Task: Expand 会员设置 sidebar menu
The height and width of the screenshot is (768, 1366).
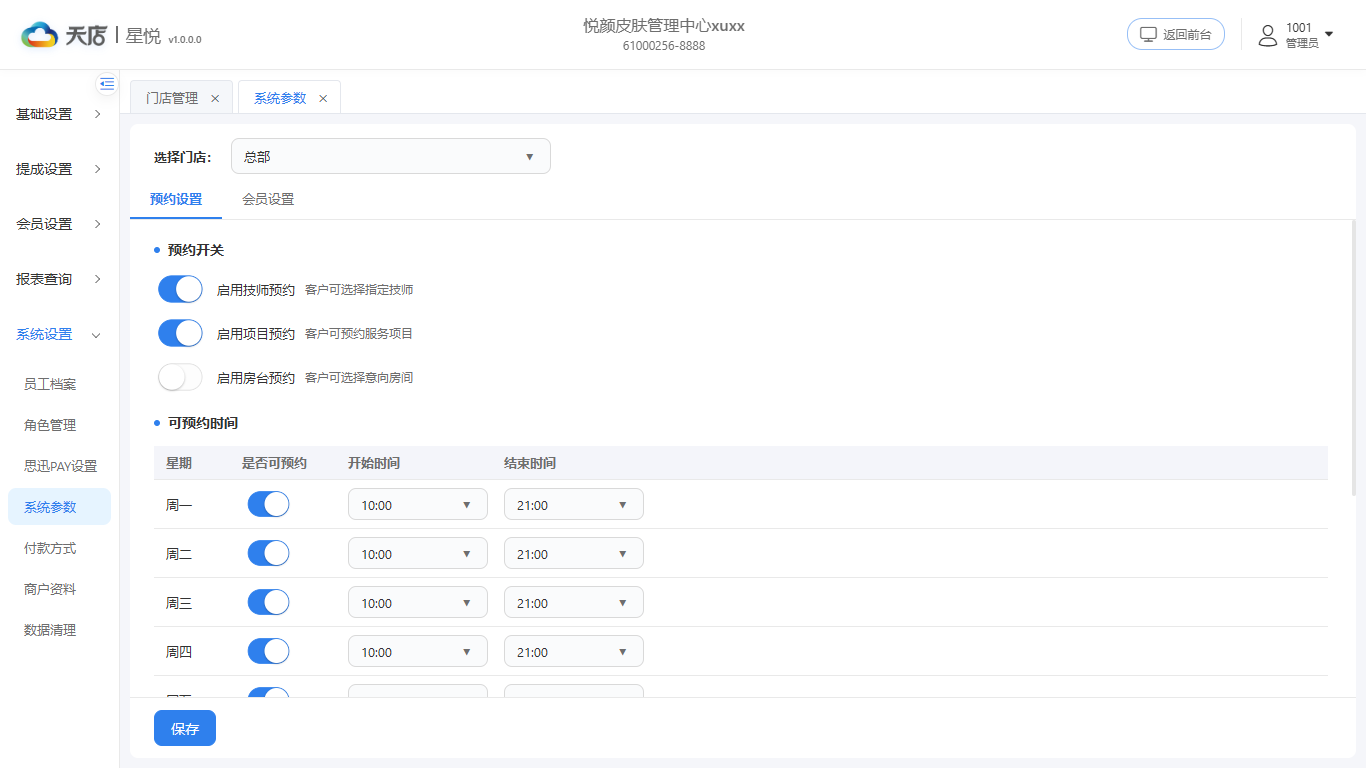Action: point(59,224)
